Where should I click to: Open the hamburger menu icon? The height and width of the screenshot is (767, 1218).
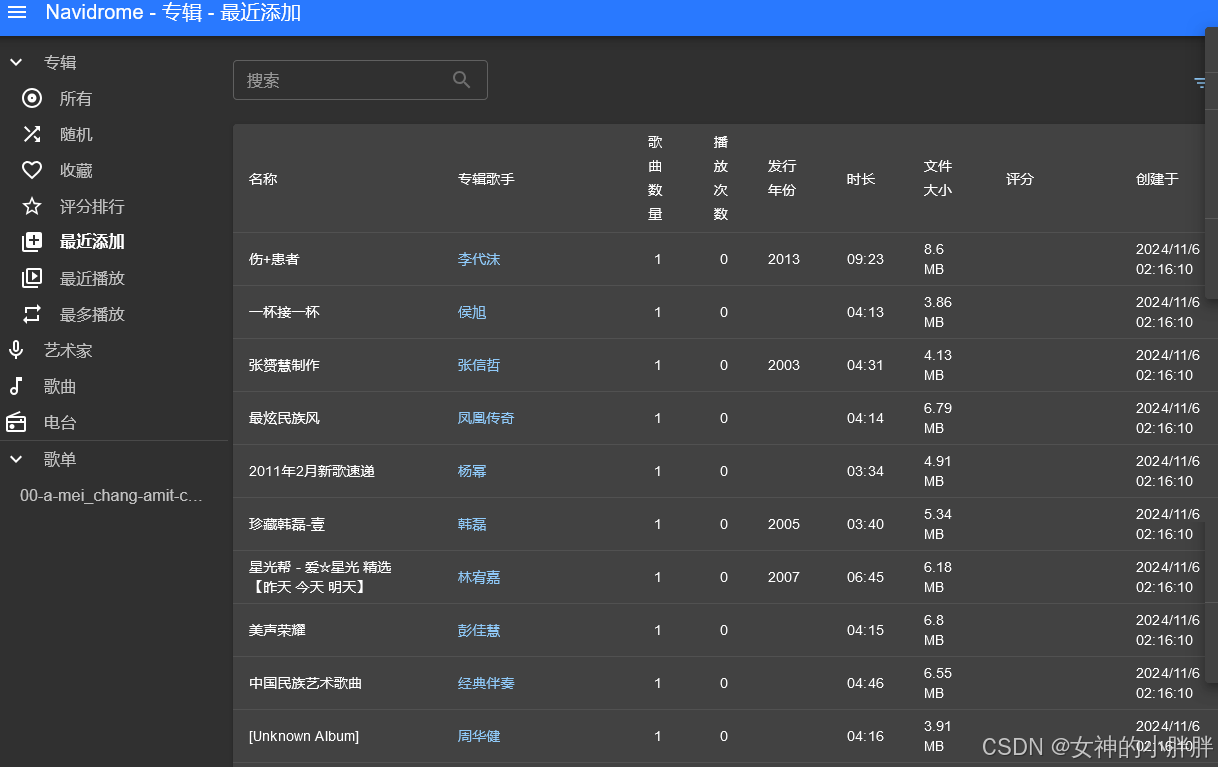[x=17, y=13]
